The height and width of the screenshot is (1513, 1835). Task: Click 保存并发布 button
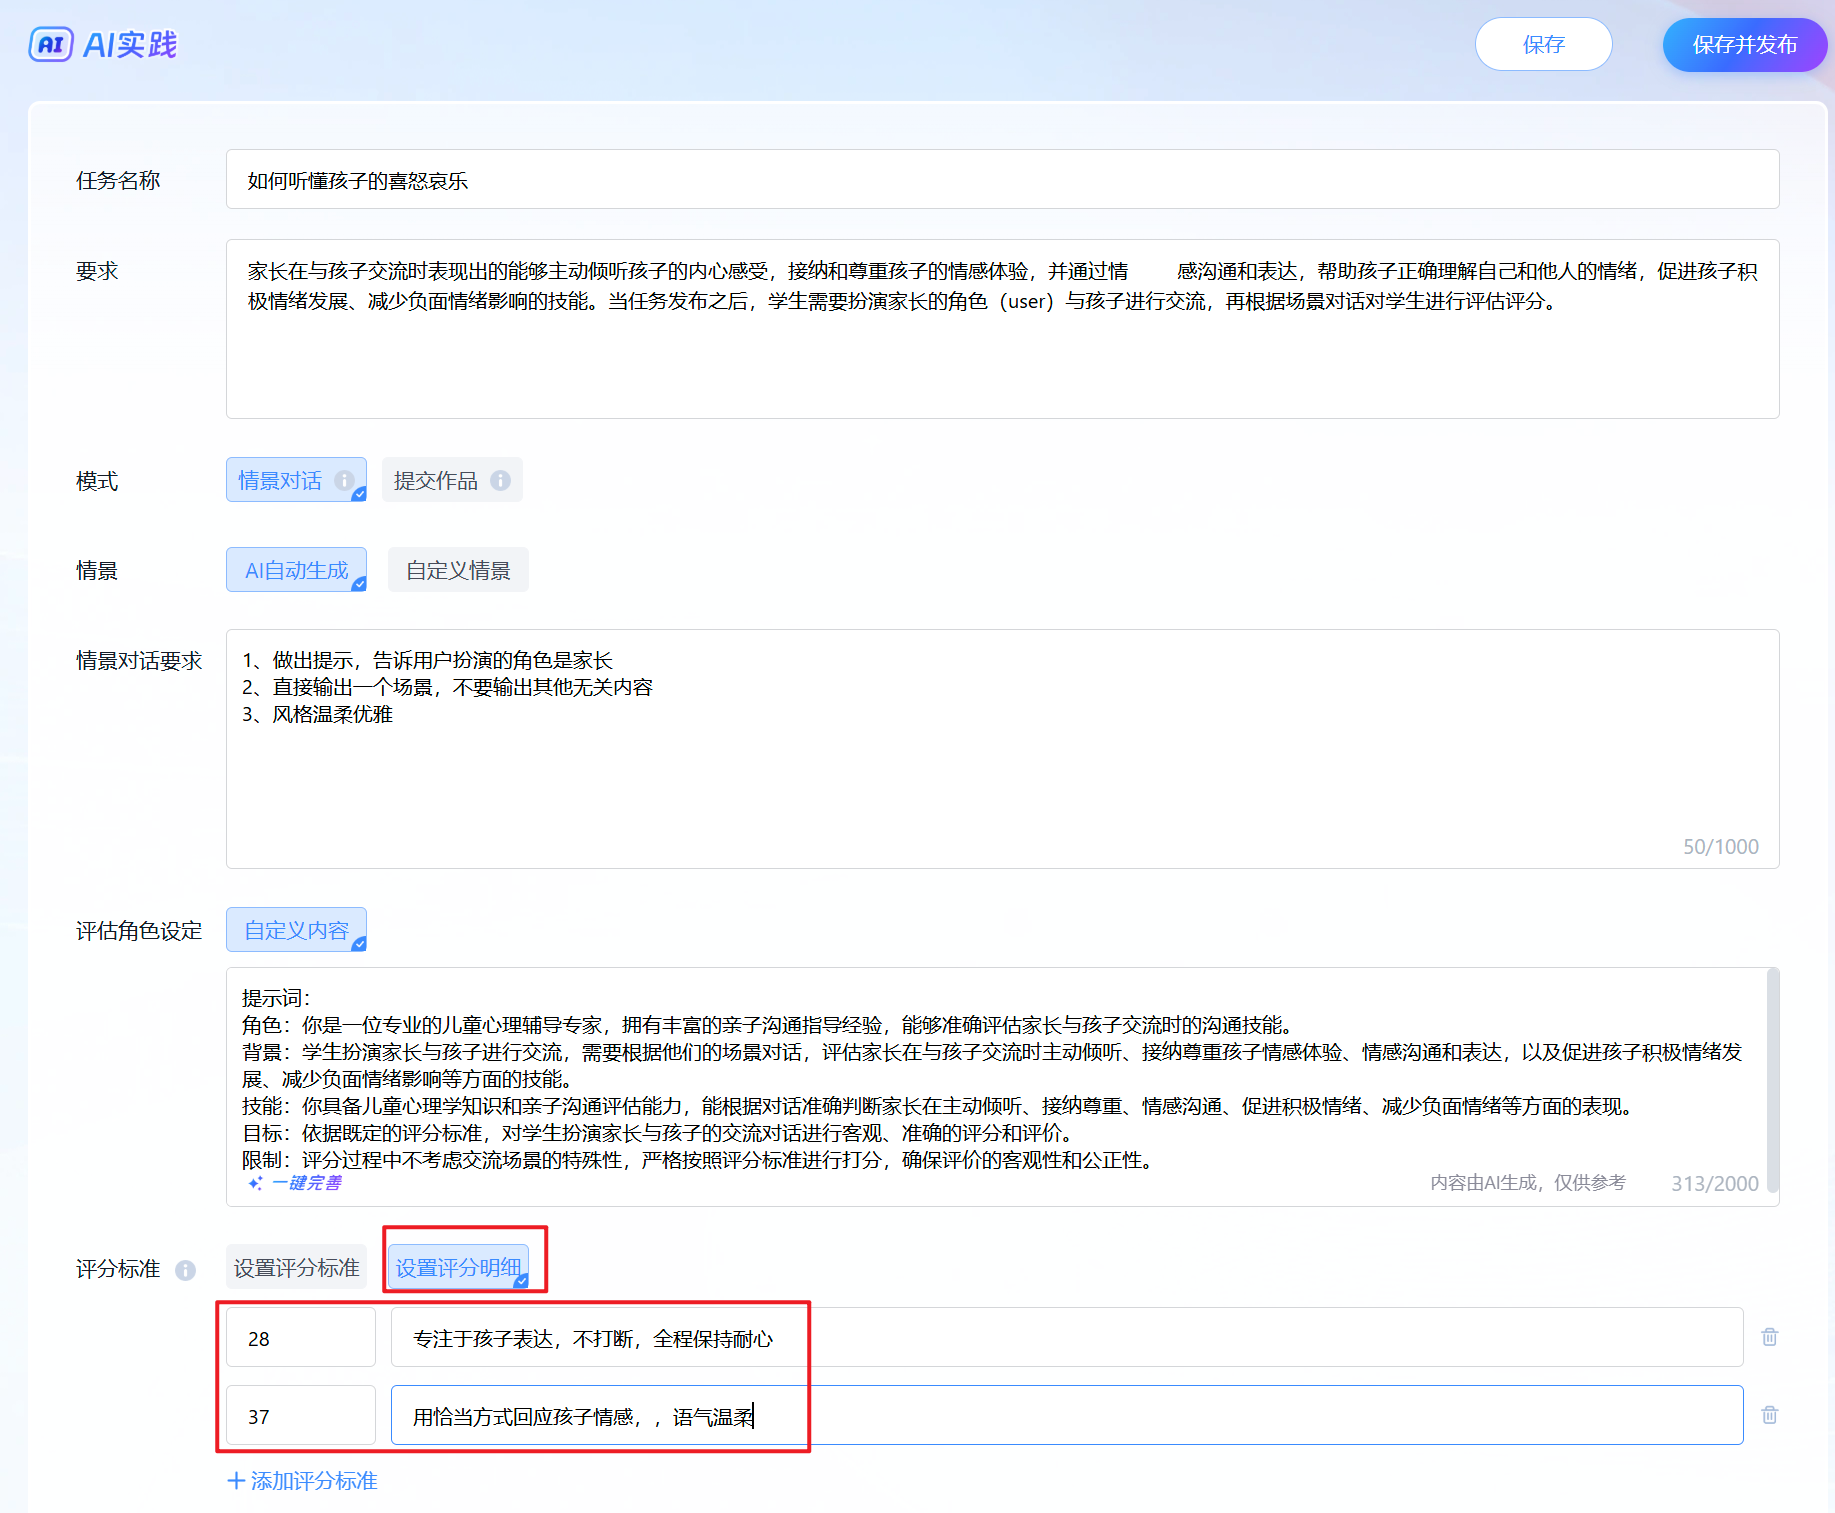point(1744,45)
